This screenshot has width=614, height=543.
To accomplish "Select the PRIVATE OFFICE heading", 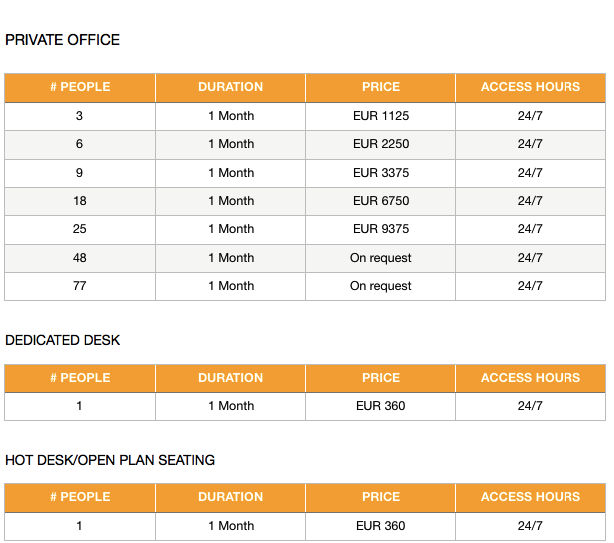I will pyautogui.click(x=62, y=40).
